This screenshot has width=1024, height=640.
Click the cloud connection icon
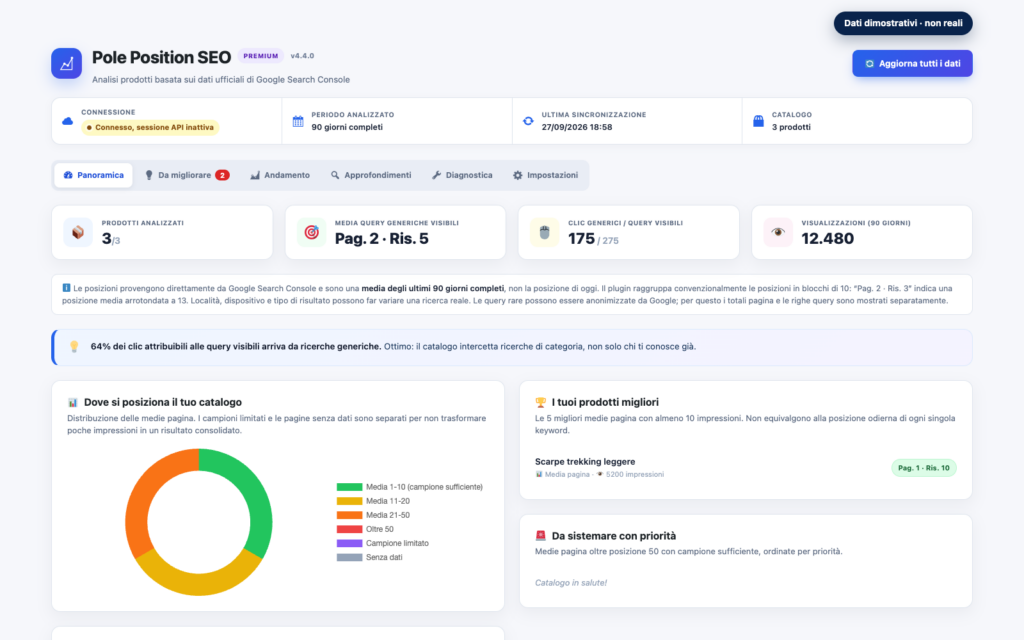point(67,121)
